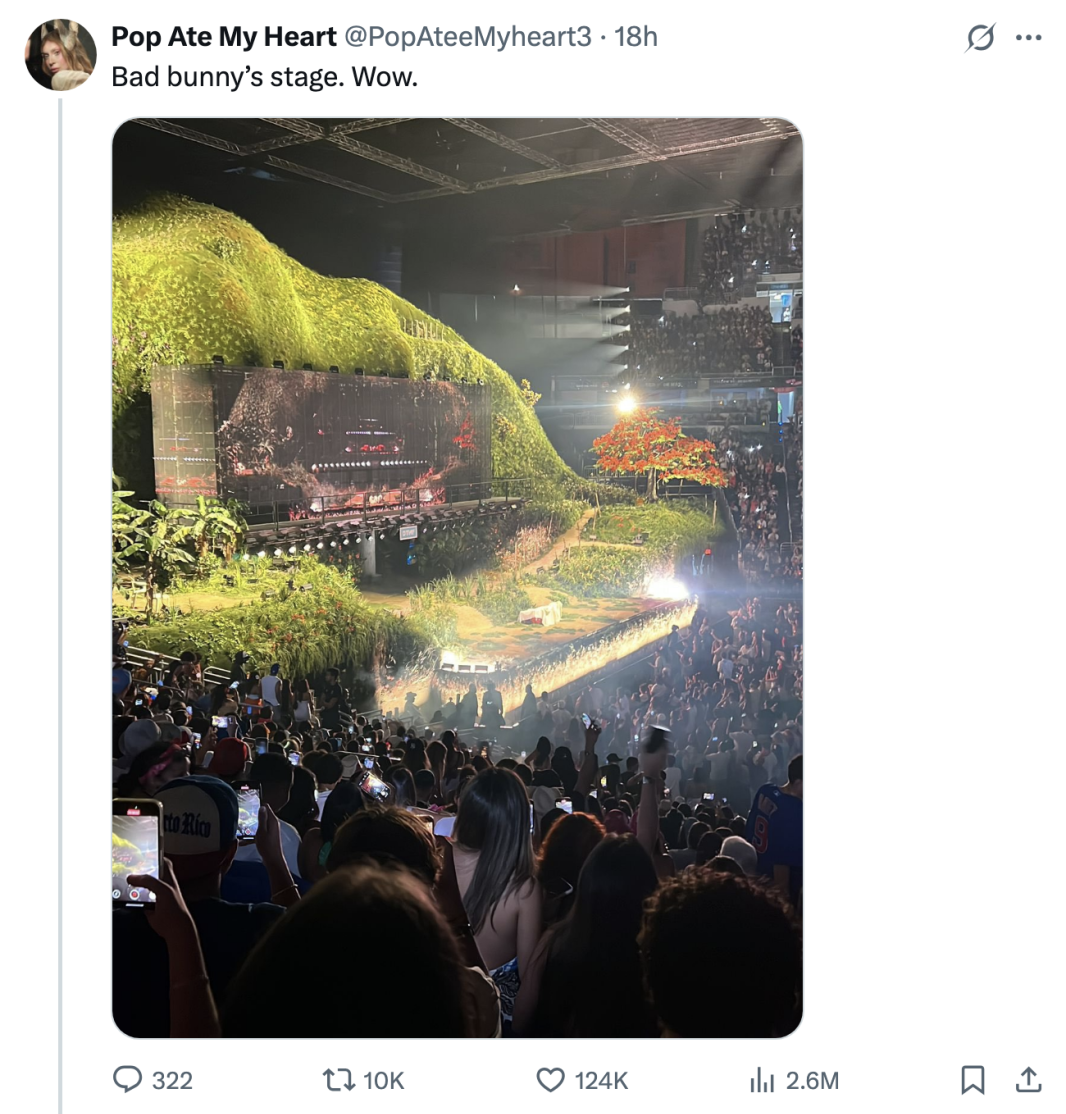Click the 124K likes count
Image resolution: width=1066 pixels, height=1114 pixels.
(x=601, y=1081)
